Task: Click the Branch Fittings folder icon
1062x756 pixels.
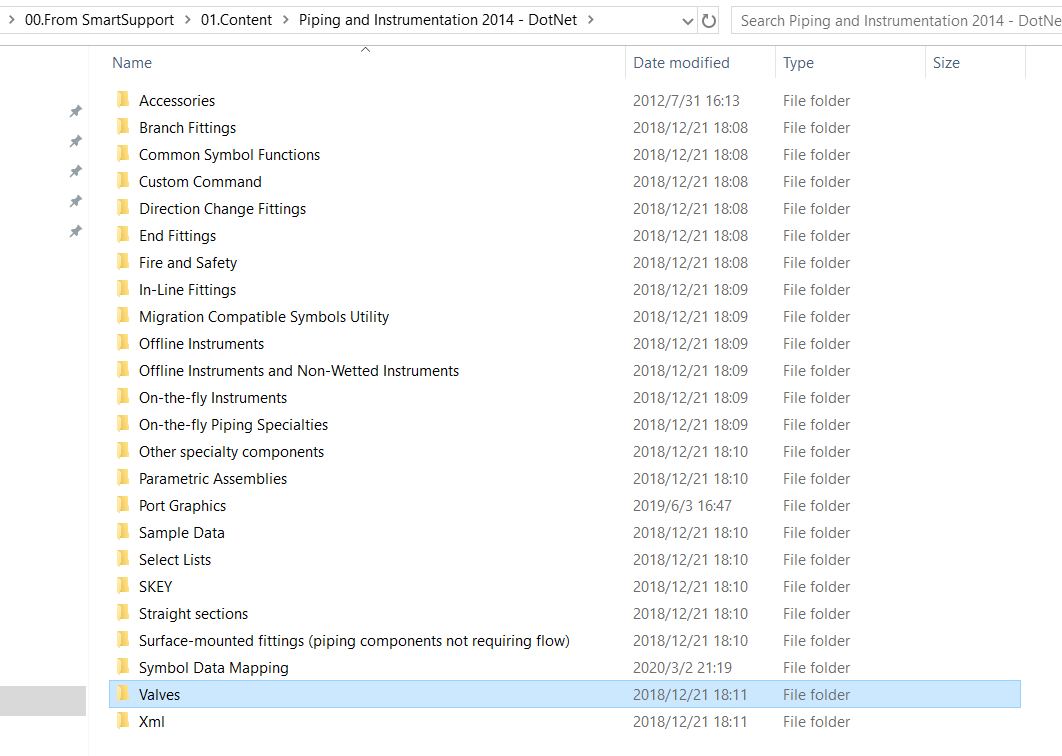Action: (123, 127)
